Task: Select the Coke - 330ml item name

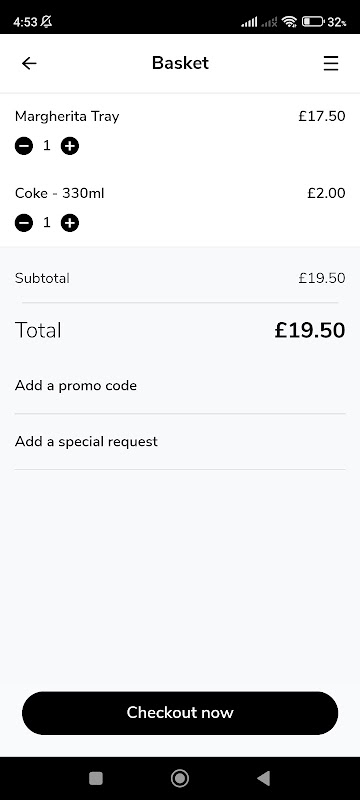Action: pos(59,193)
